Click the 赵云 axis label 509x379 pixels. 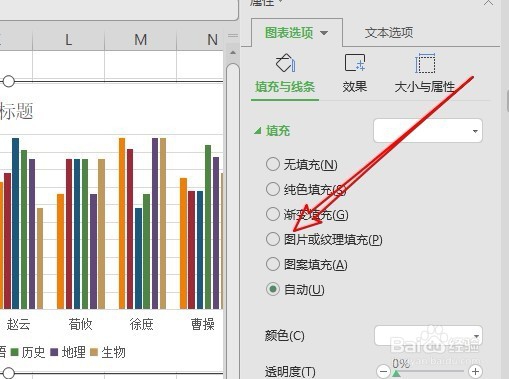tap(19, 324)
